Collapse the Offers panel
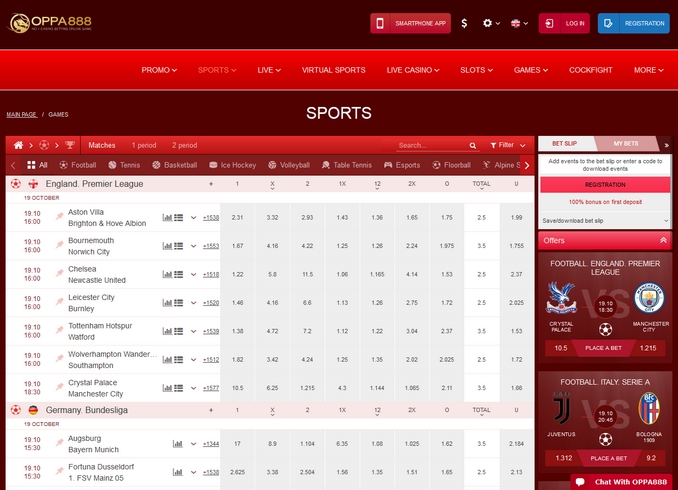 coord(663,240)
